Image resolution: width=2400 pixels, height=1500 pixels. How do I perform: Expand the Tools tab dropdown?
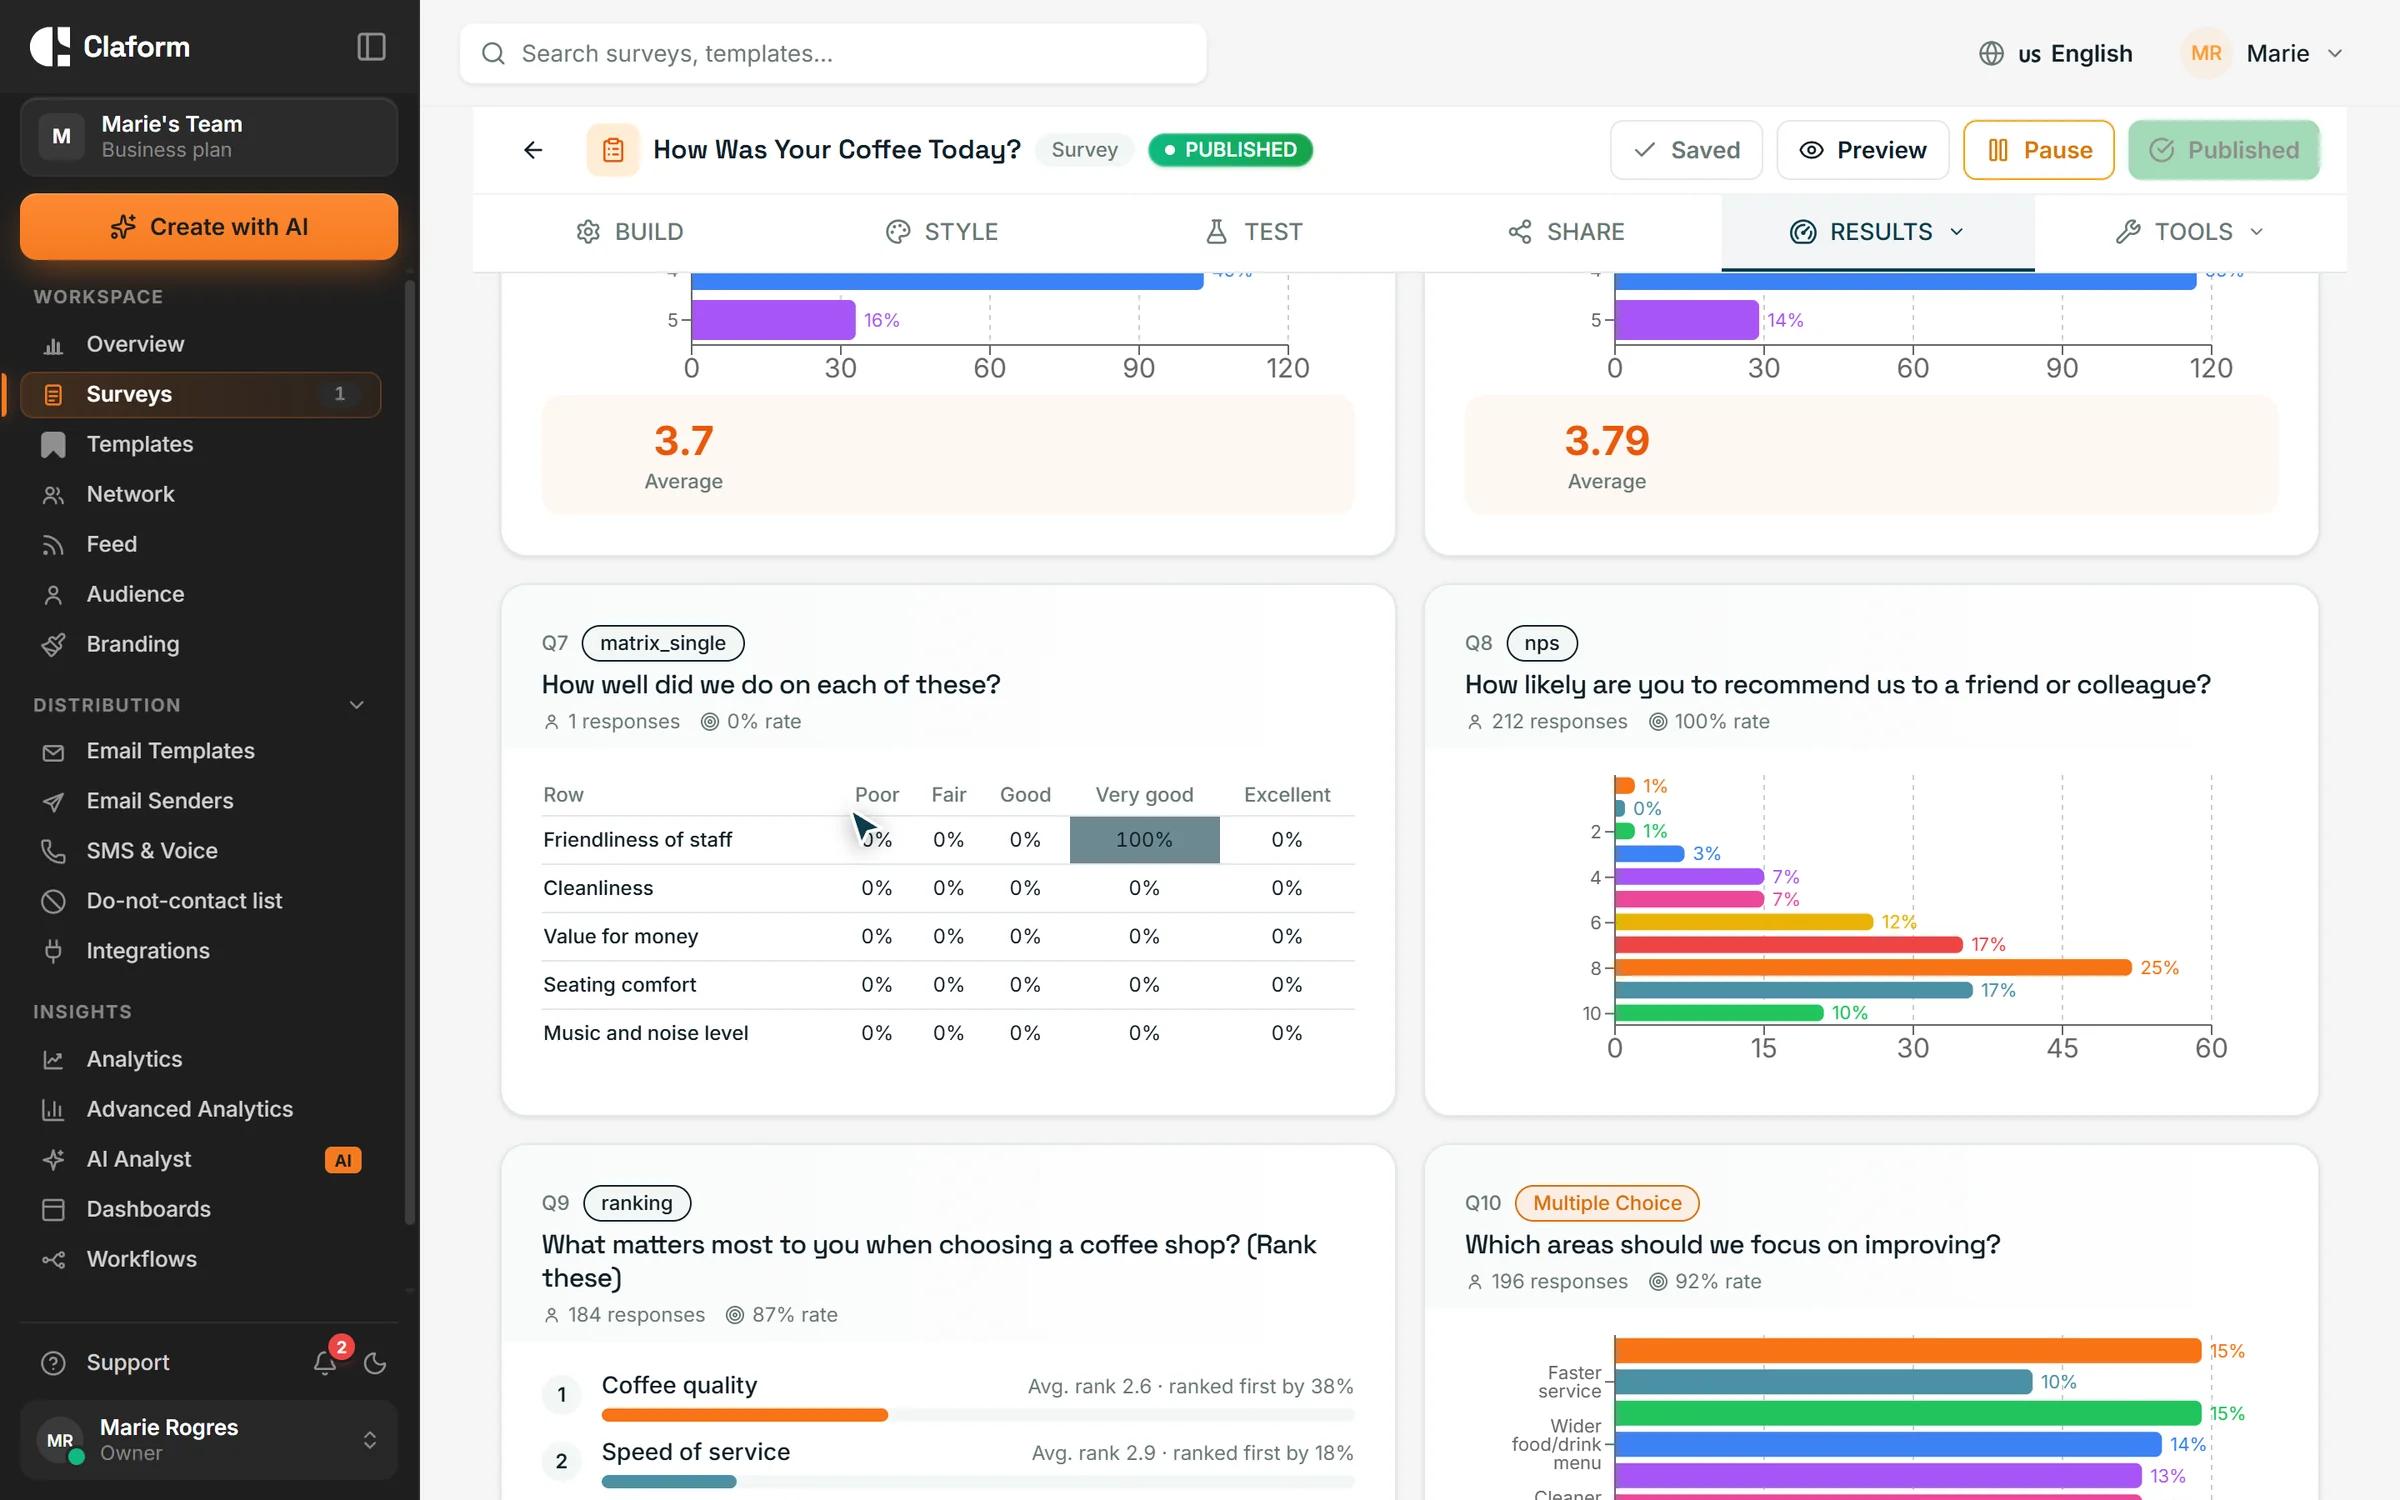[2257, 232]
